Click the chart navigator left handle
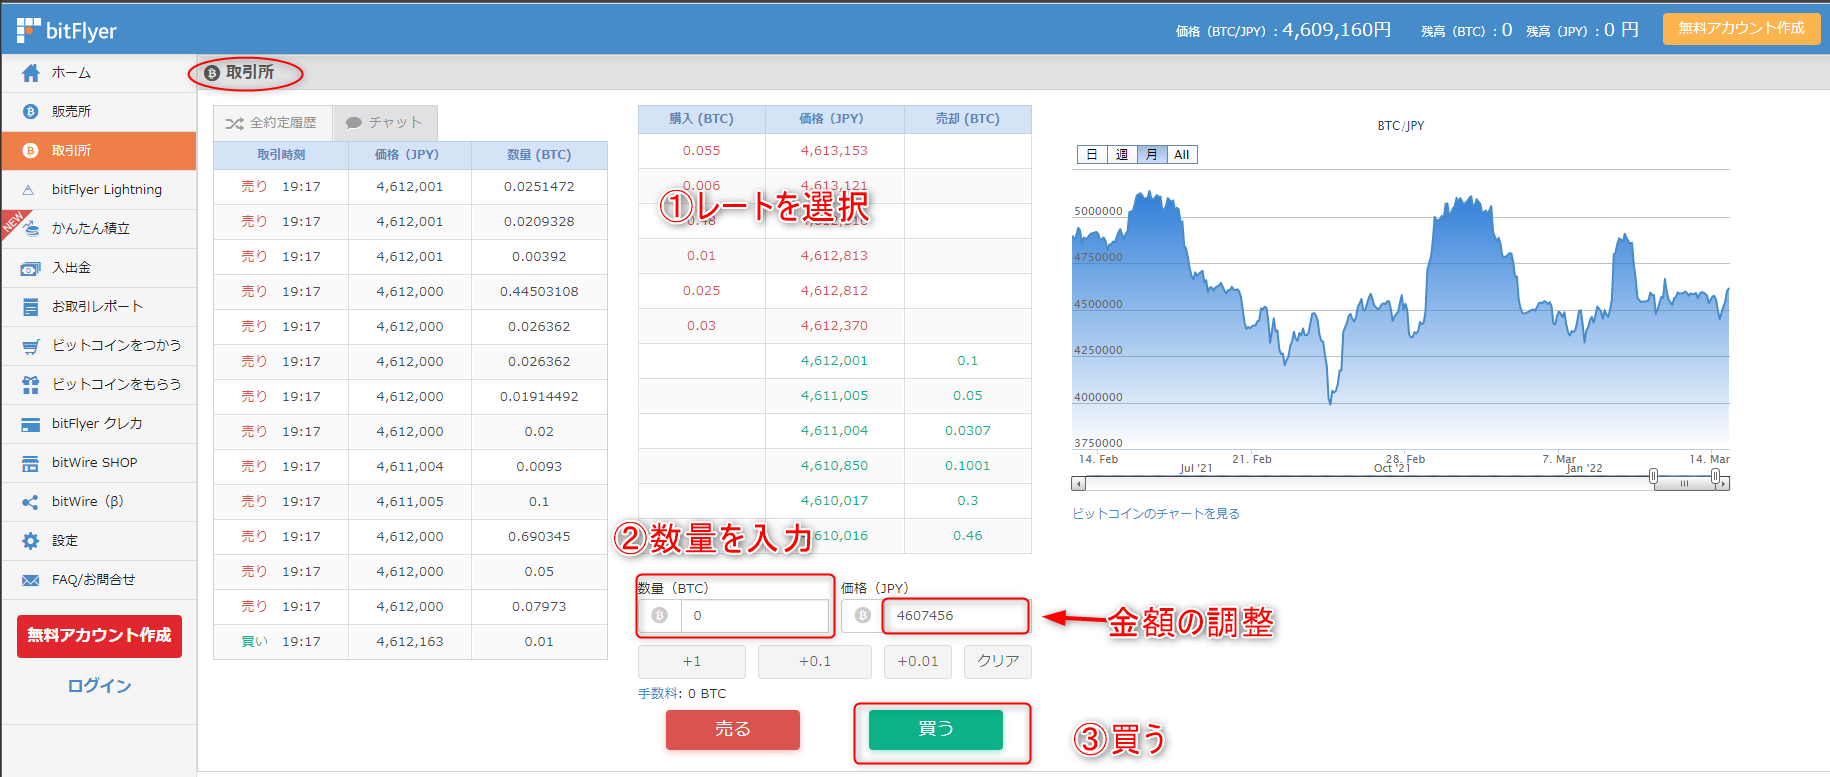 1653,476
